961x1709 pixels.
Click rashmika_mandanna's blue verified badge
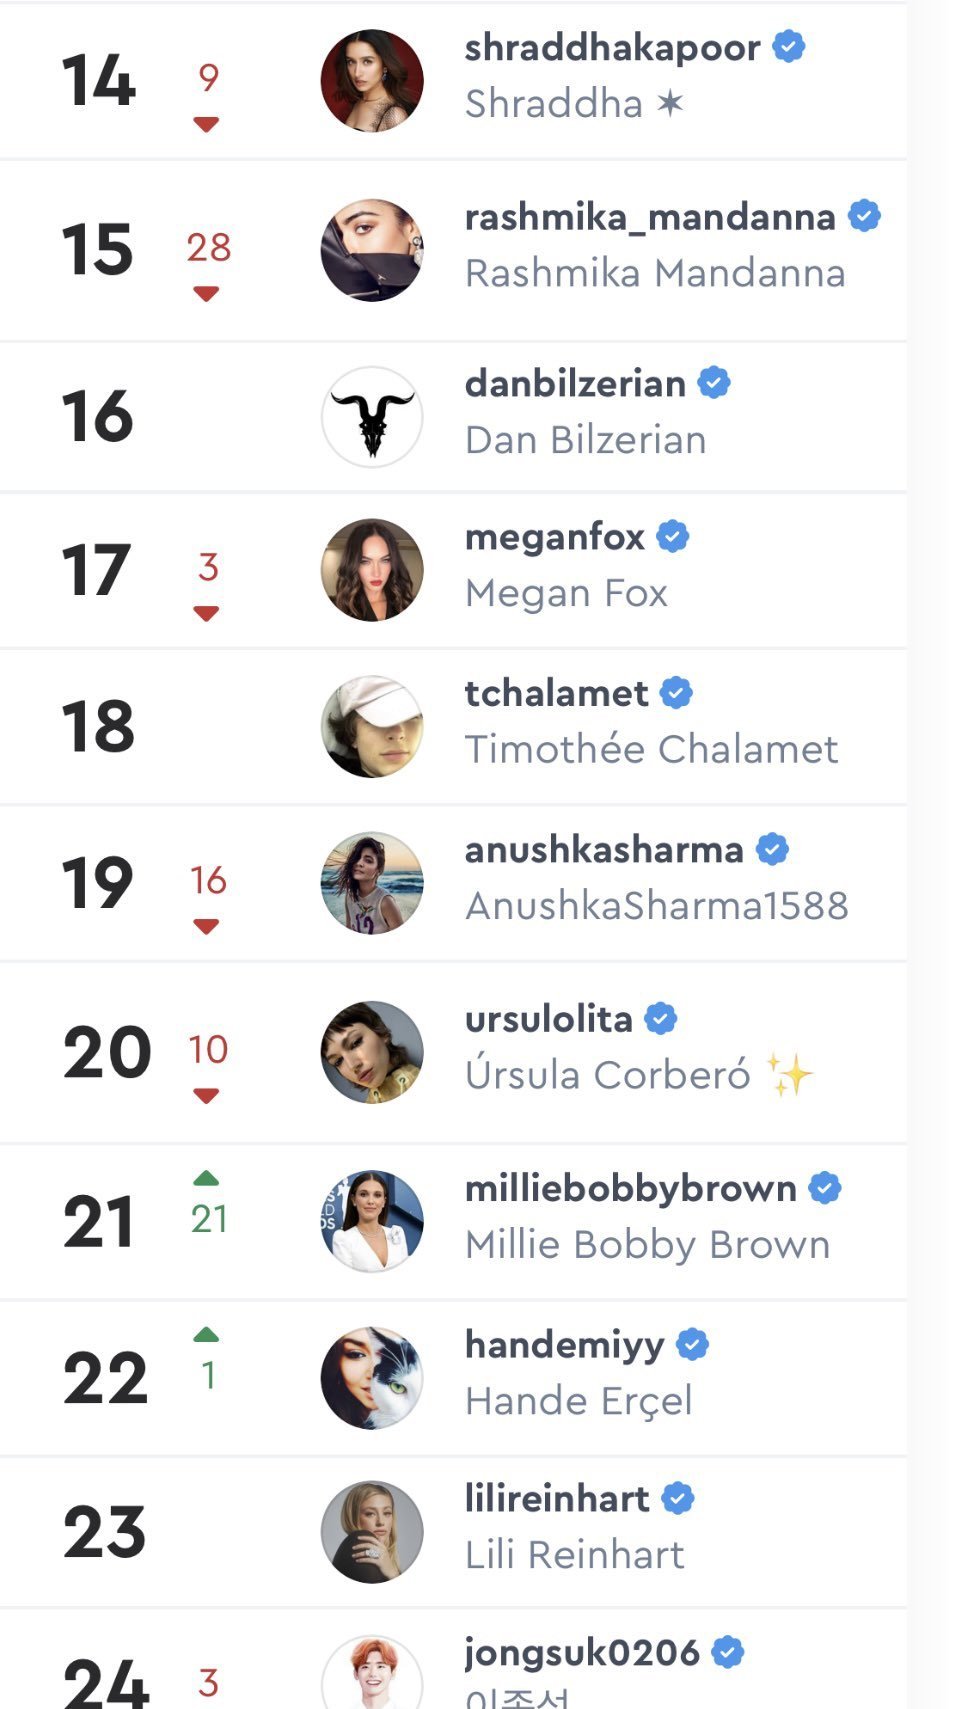(x=864, y=216)
